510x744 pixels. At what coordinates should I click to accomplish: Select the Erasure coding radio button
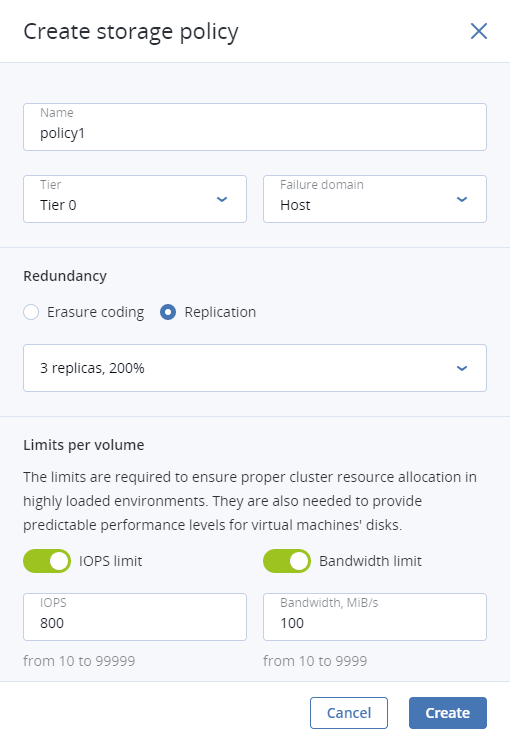pos(31,312)
